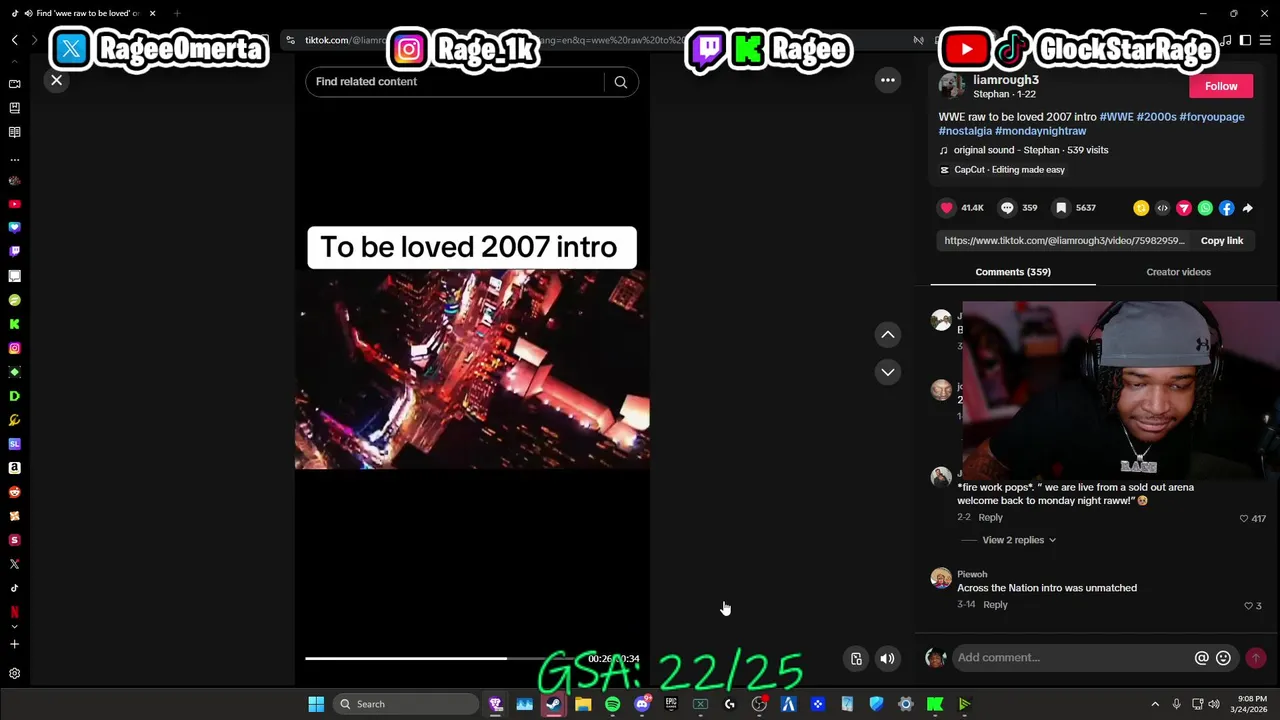Viewport: 1280px width, 720px height.
Task: Click the search magnifier in Find related content
Action: 620,82
